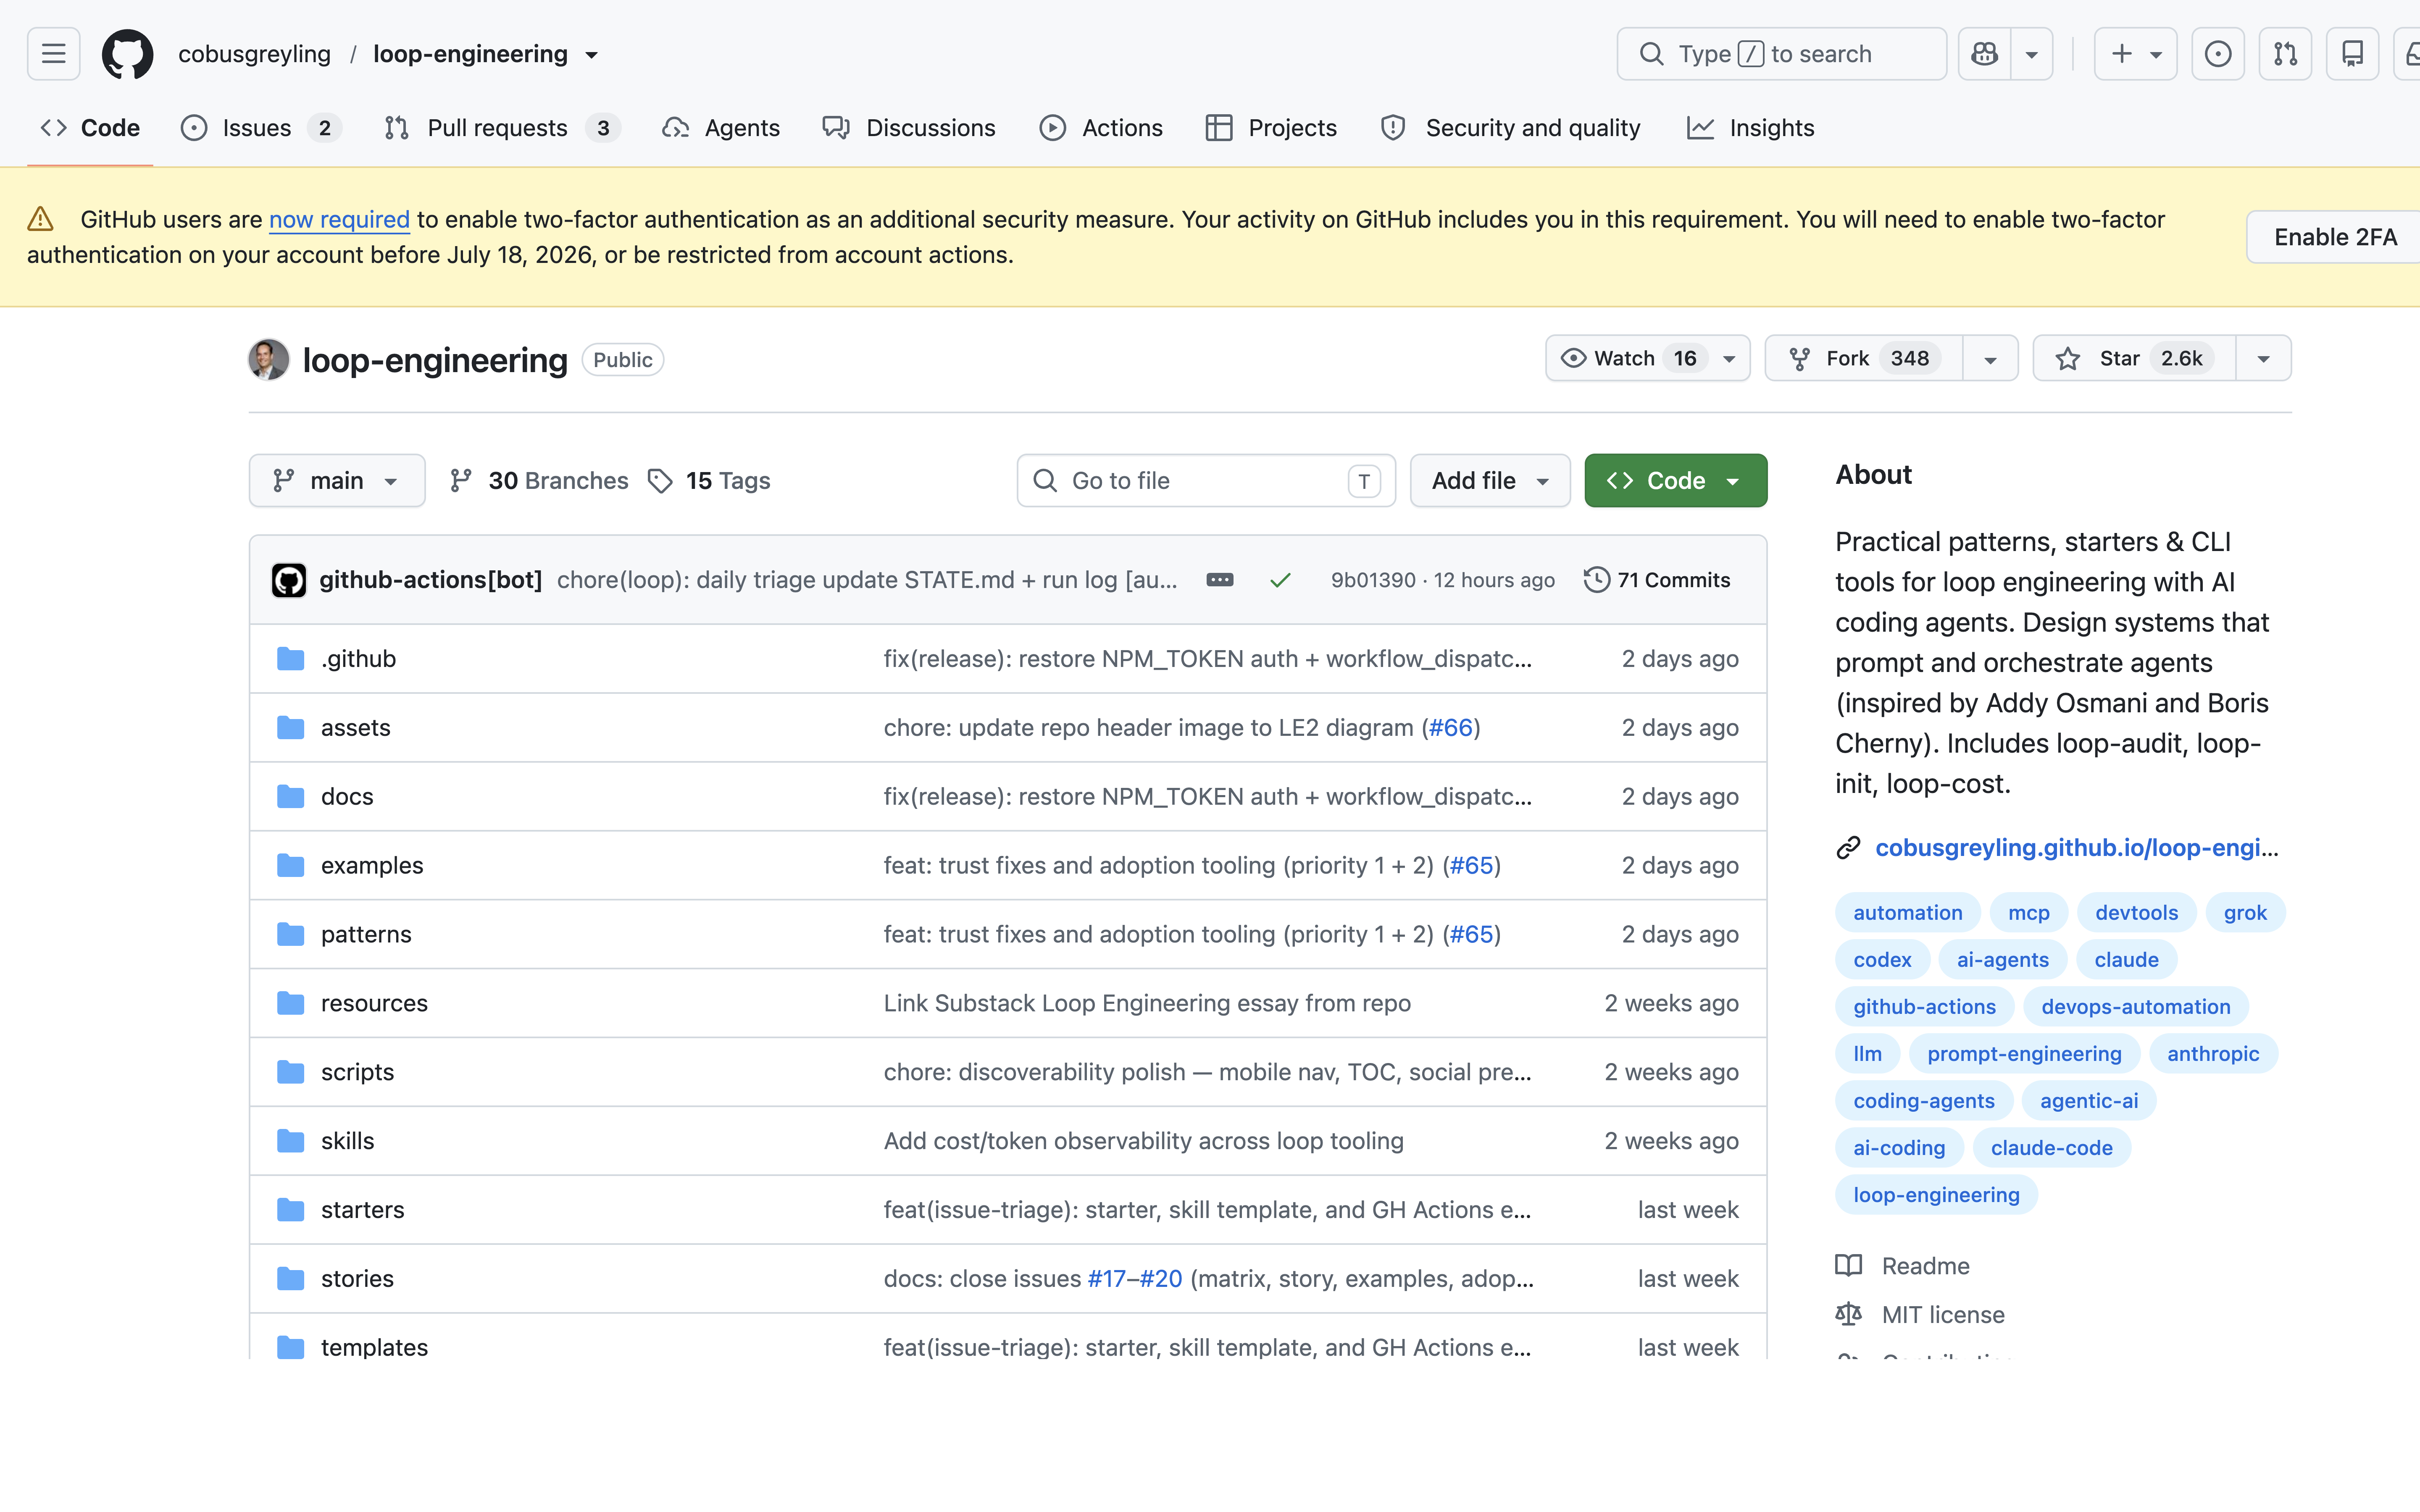Switch to the Projects tab

tap(1271, 128)
